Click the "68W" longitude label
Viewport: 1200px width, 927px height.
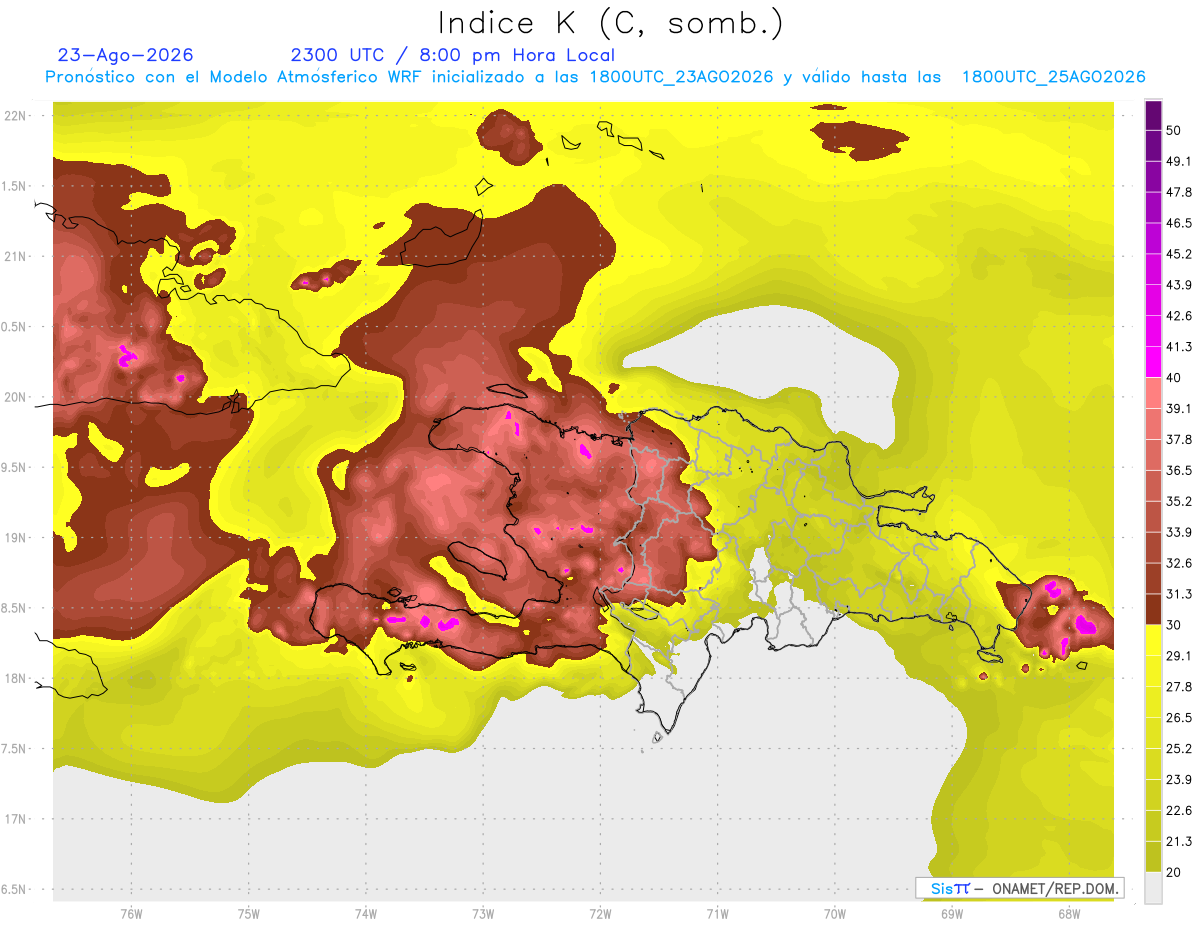point(1068,914)
